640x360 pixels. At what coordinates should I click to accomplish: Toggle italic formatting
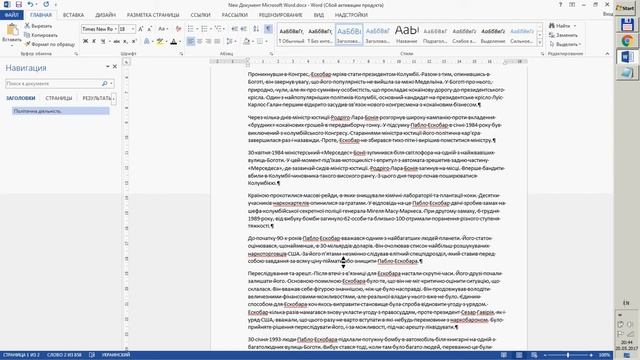[x=94, y=41]
